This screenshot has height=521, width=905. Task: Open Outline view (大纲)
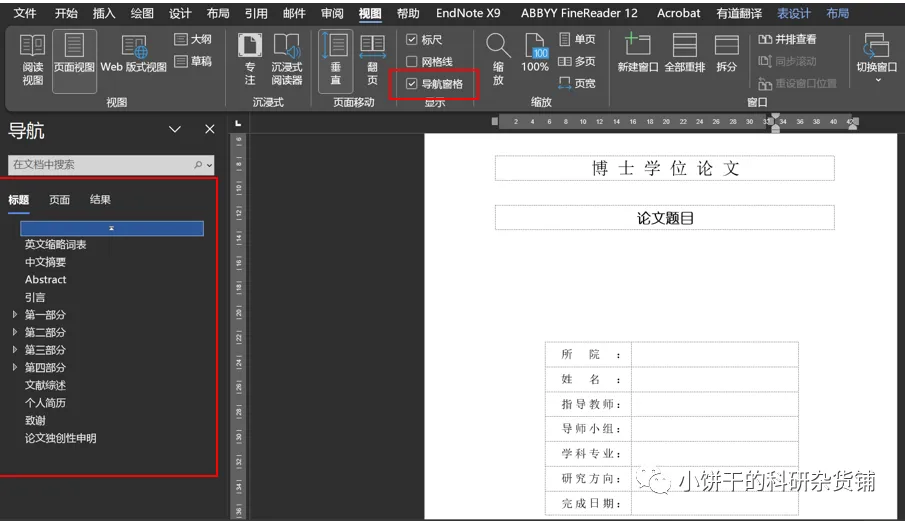193,39
